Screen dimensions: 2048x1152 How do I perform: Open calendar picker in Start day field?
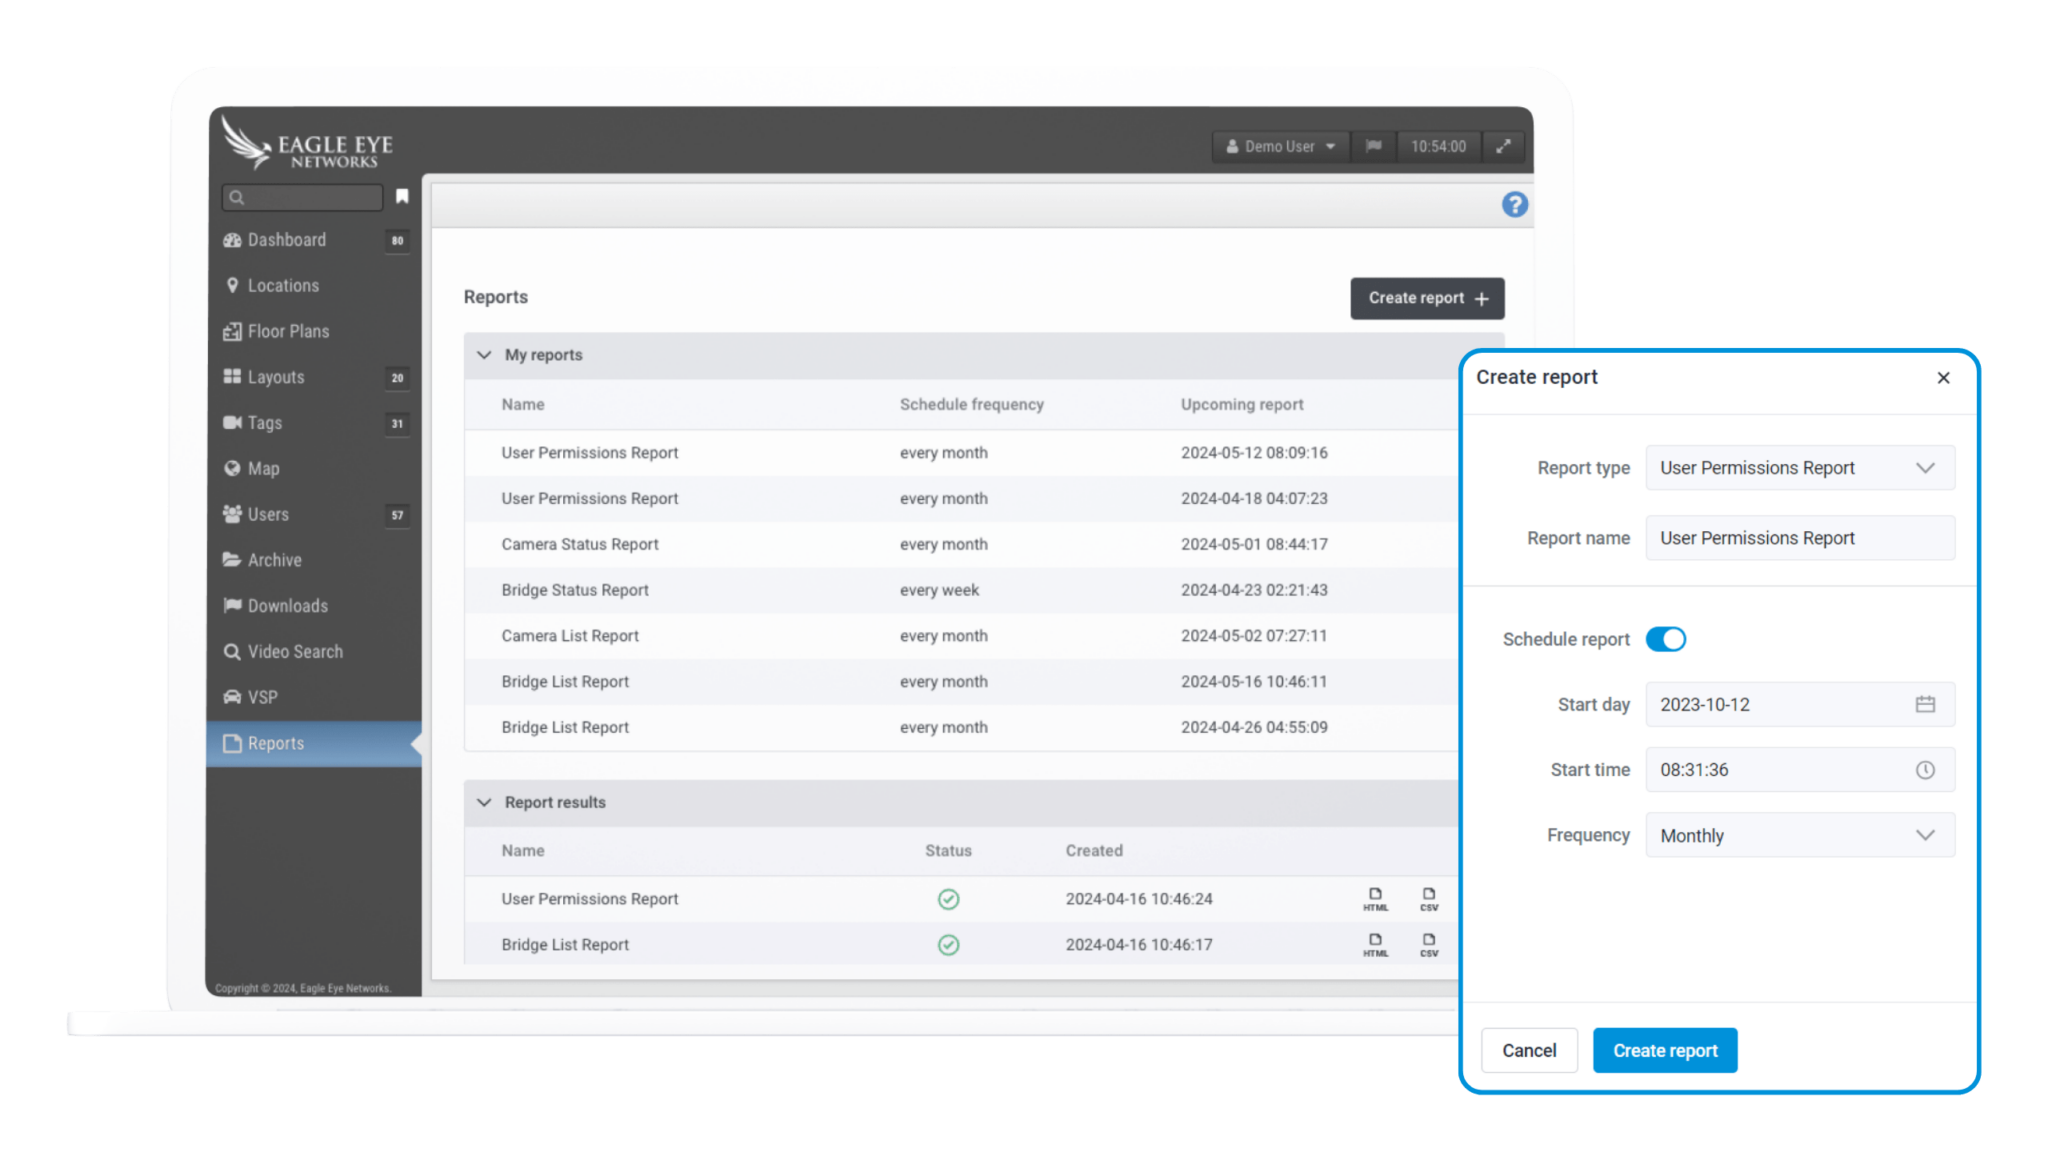[1925, 704]
